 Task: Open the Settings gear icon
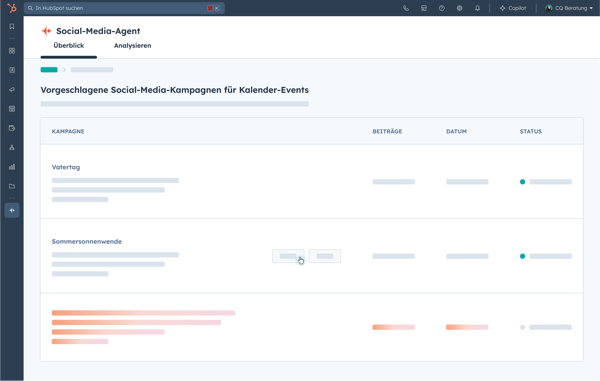coord(460,8)
